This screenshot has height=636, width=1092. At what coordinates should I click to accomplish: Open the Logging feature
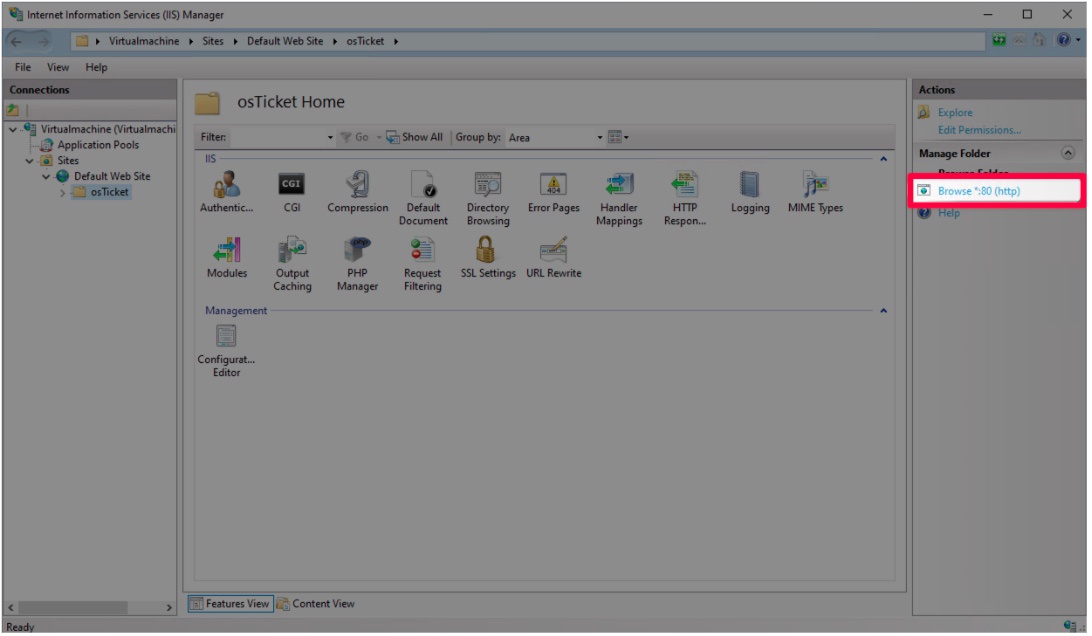pos(749,192)
